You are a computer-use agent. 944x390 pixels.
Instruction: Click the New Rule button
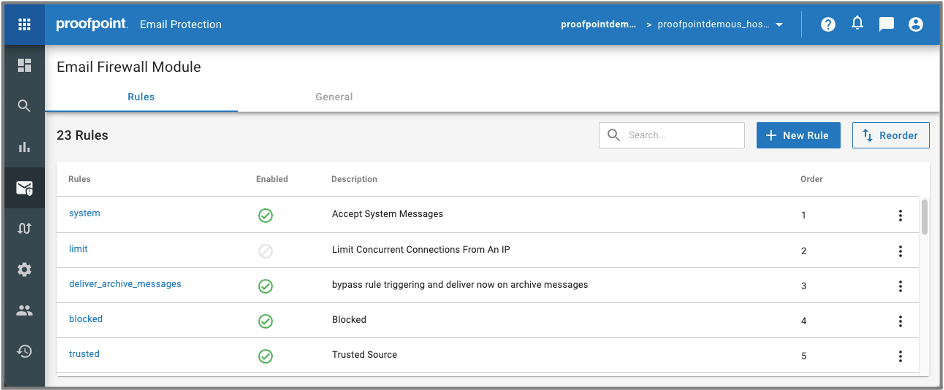798,135
